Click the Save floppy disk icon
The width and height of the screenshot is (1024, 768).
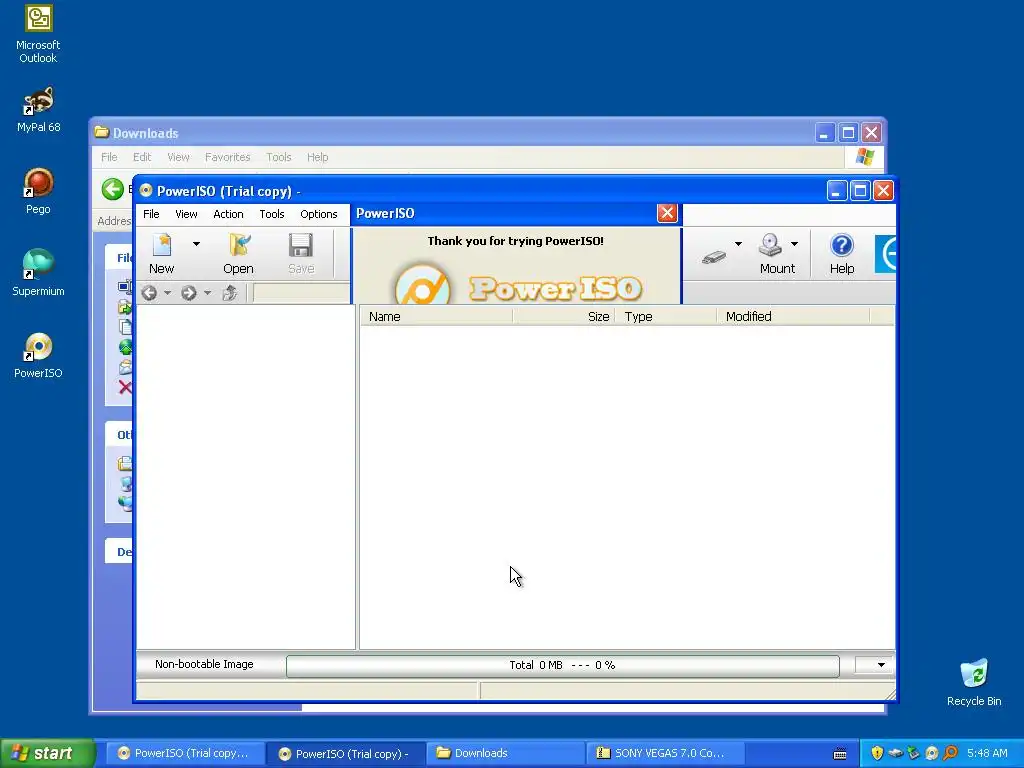pos(301,246)
